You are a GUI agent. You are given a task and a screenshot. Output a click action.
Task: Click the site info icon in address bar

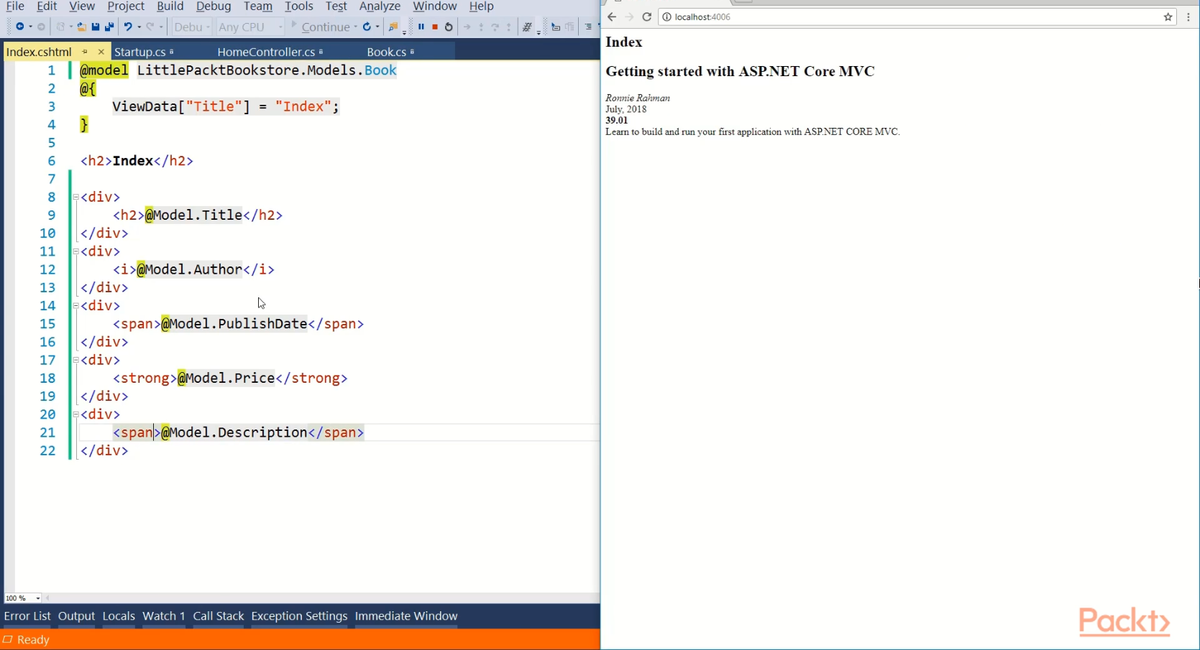[x=666, y=17]
